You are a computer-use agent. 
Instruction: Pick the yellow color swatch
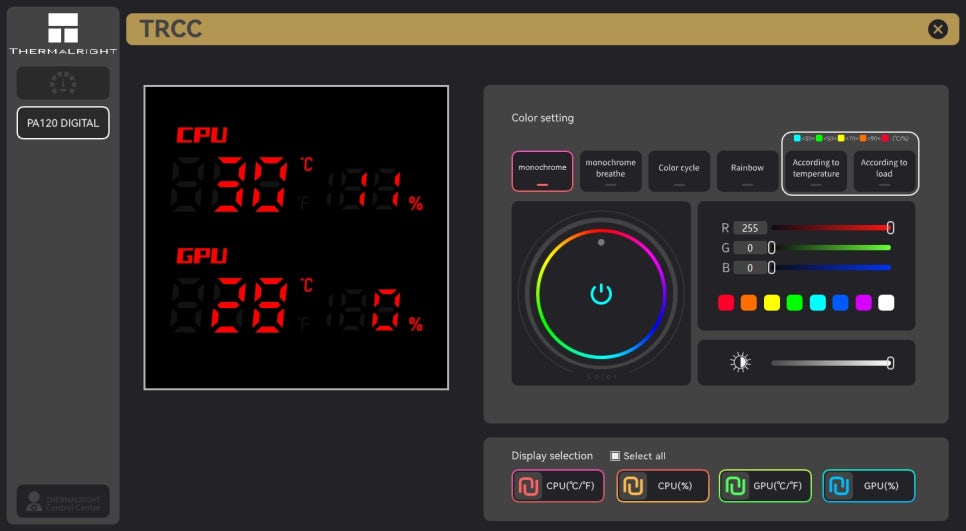pos(772,302)
